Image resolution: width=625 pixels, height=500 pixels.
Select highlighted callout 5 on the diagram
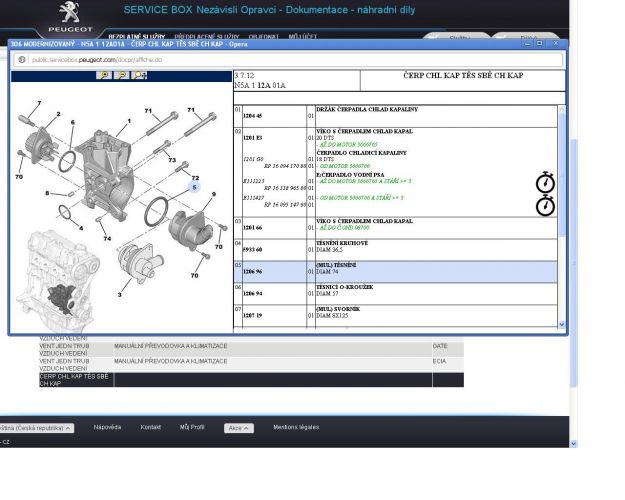(x=194, y=187)
